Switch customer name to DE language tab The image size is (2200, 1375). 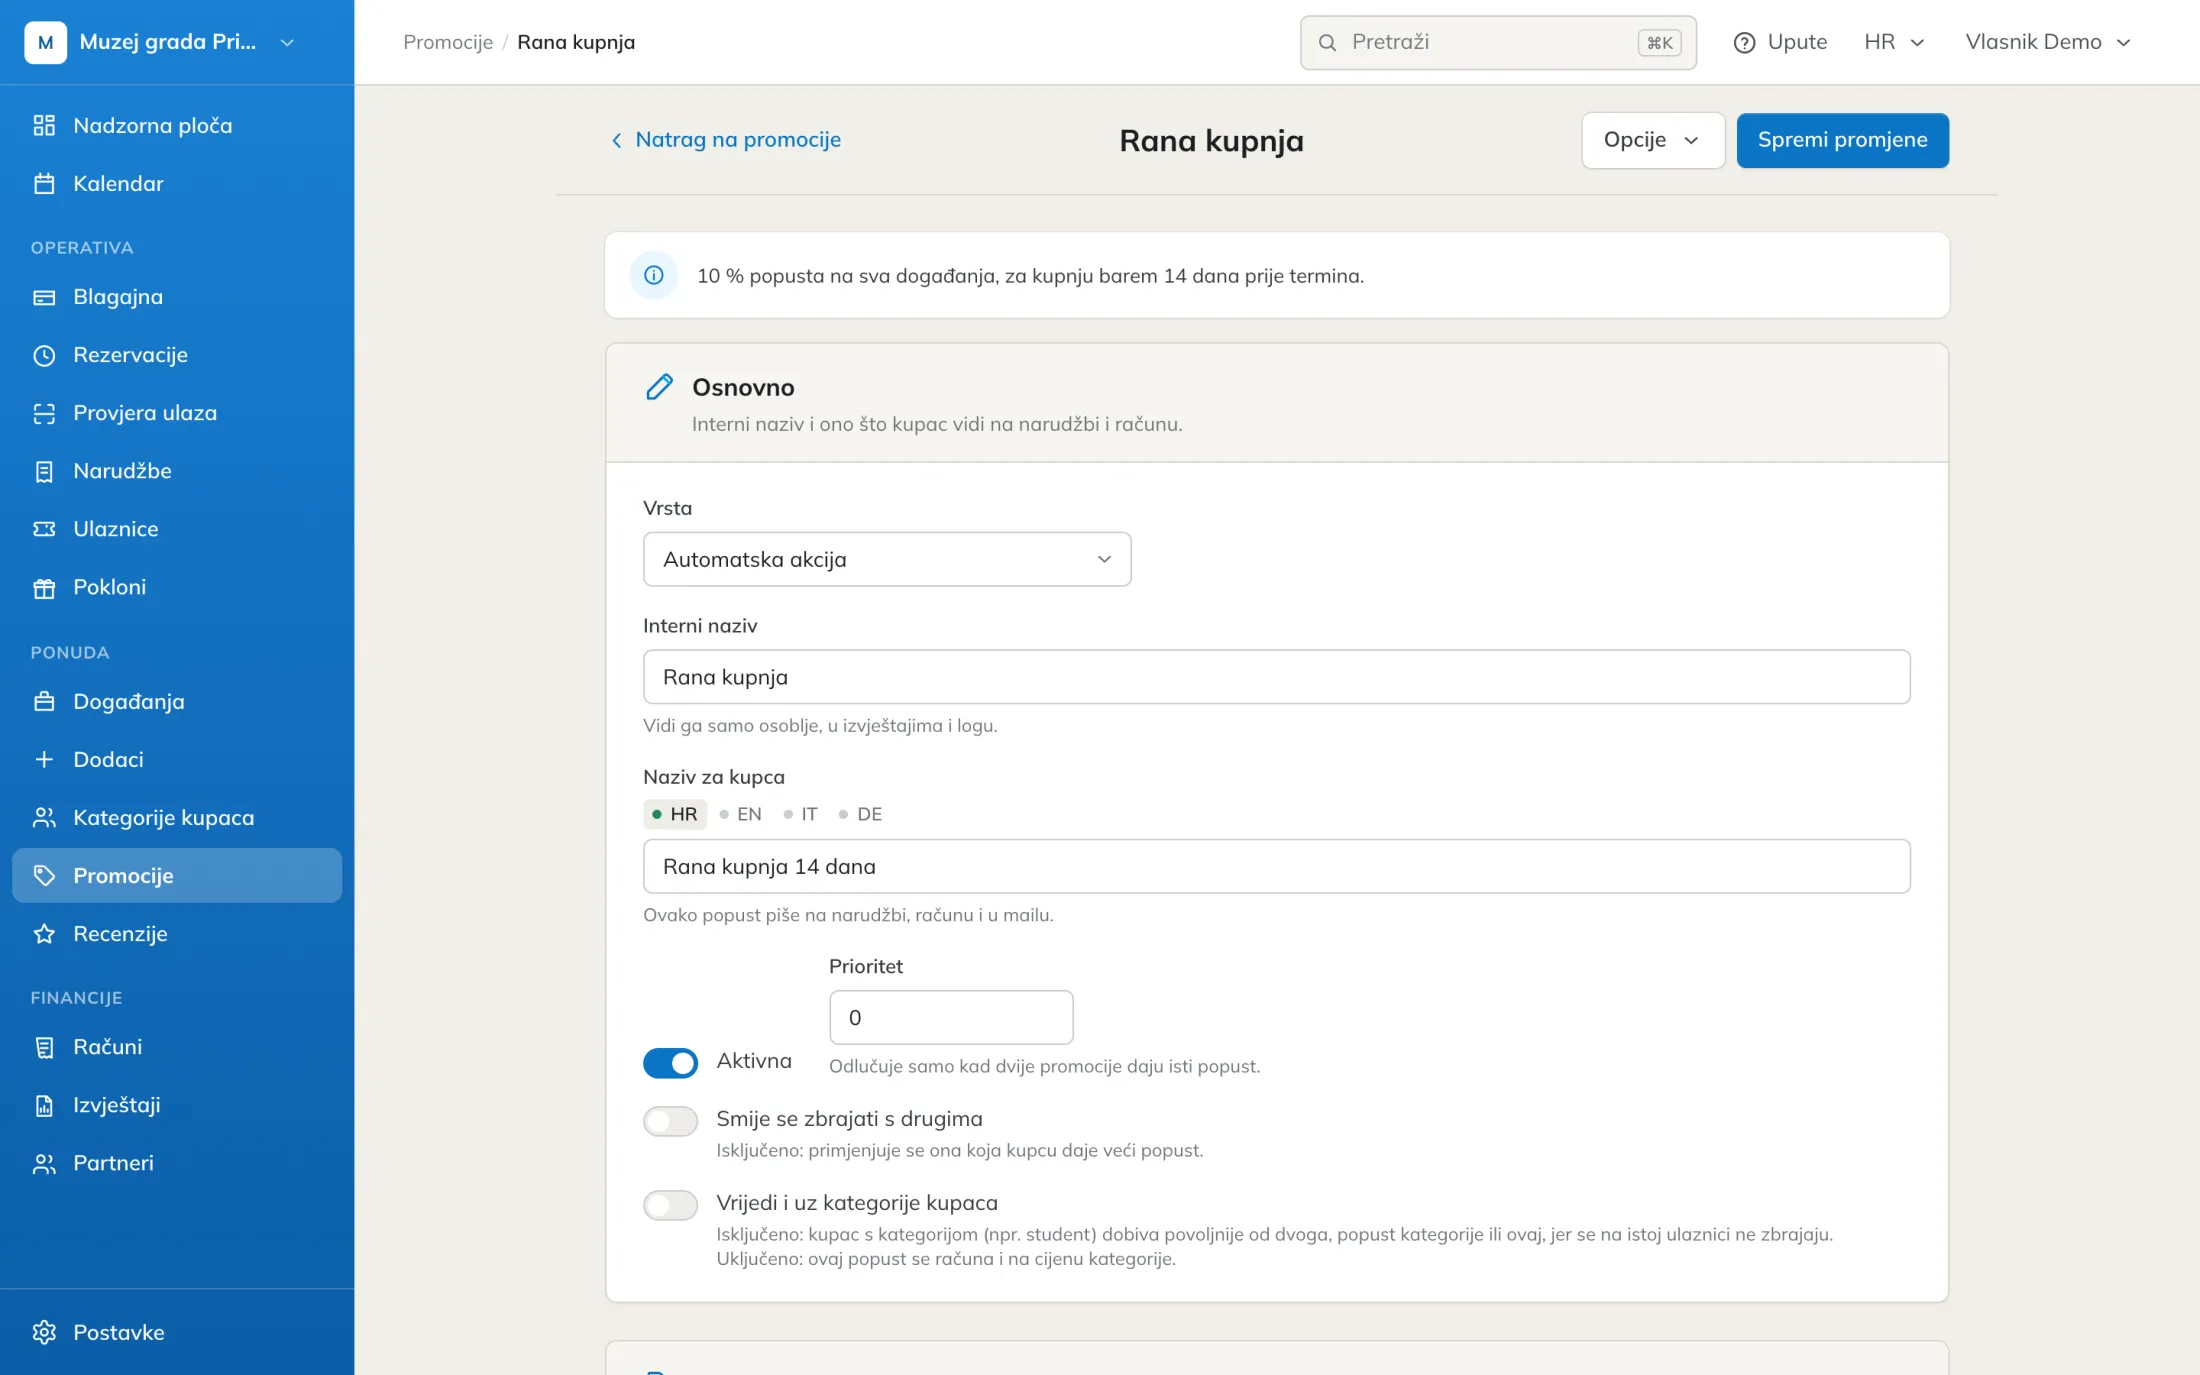861,814
